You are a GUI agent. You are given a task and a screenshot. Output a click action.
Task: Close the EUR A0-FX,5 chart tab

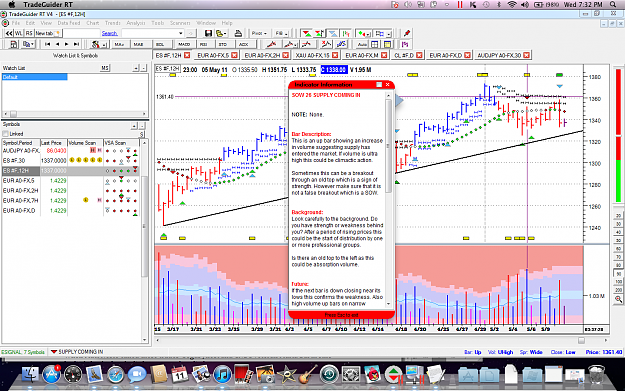234,55
